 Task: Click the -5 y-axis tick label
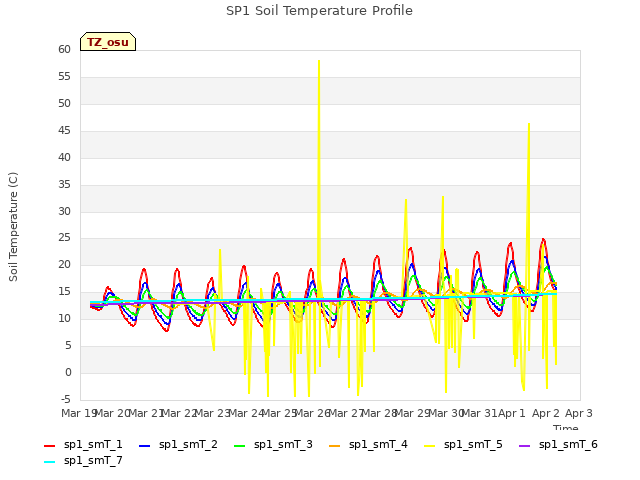click(x=64, y=399)
